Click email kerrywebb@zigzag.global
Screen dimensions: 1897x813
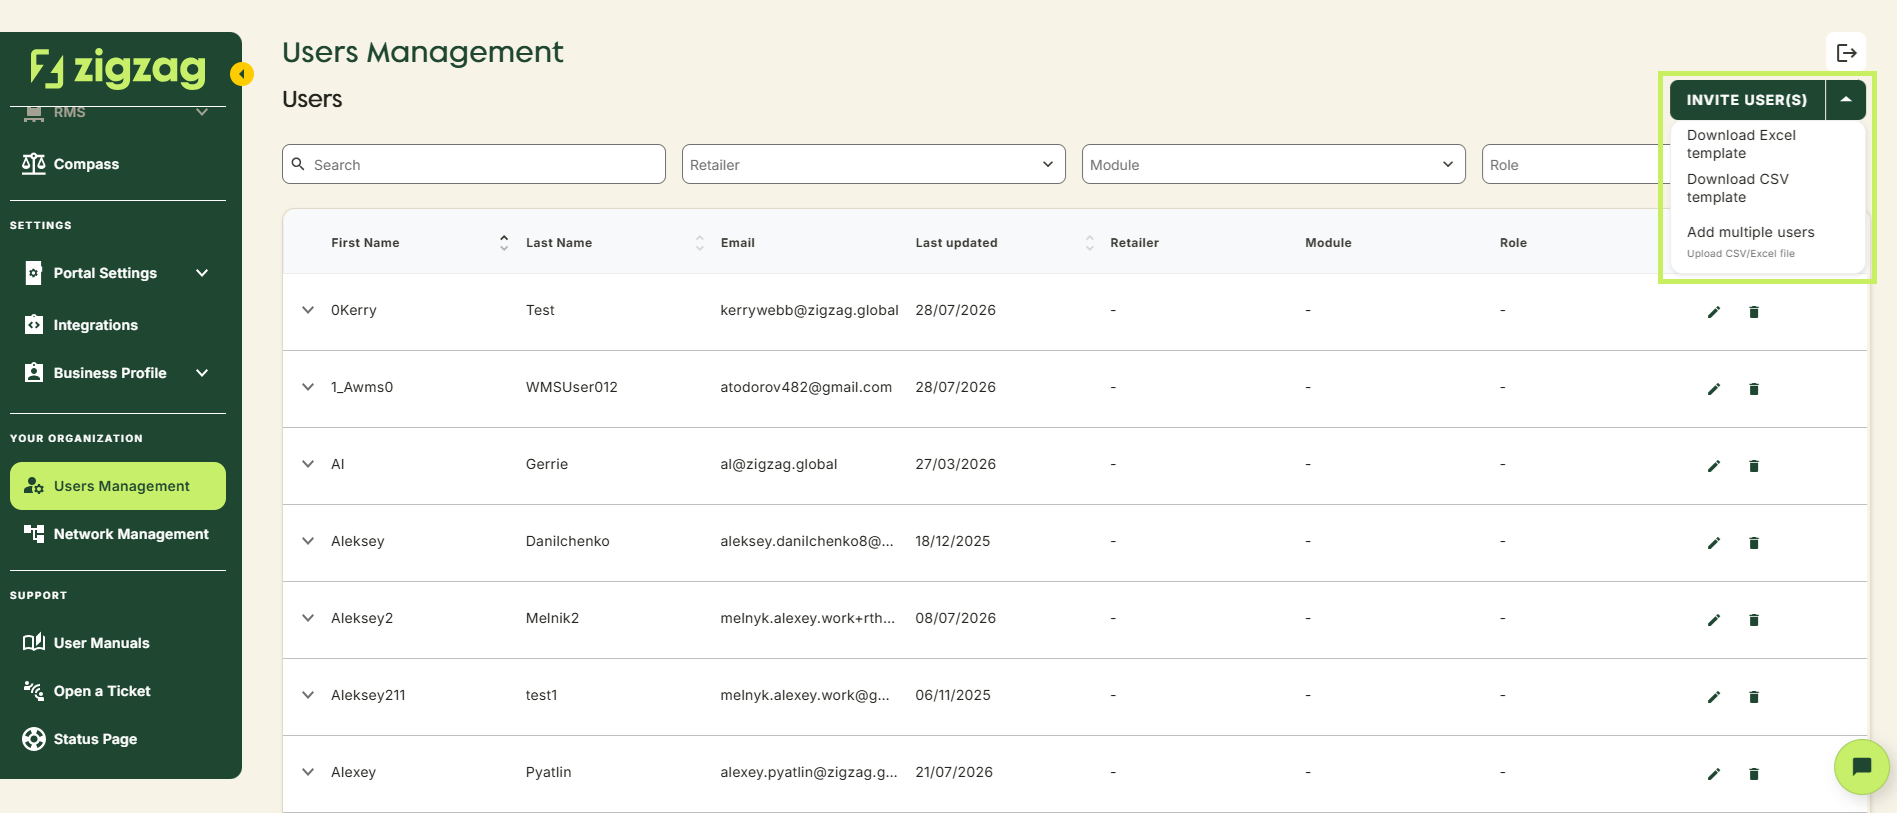click(x=809, y=310)
